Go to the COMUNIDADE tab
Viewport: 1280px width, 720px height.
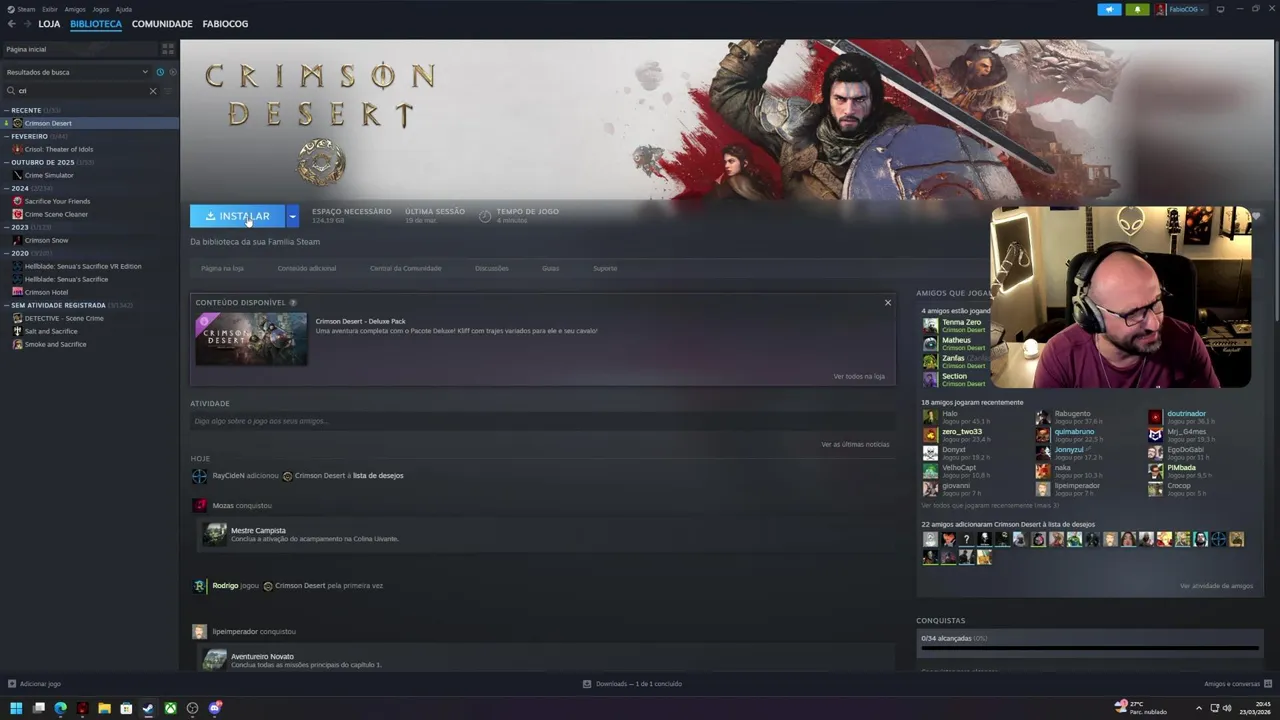pos(162,24)
